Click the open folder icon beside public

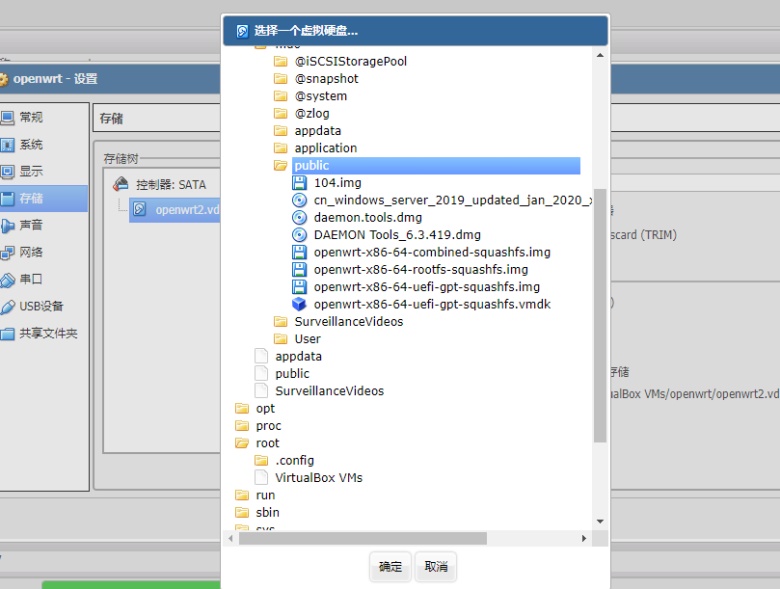coord(281,165)
